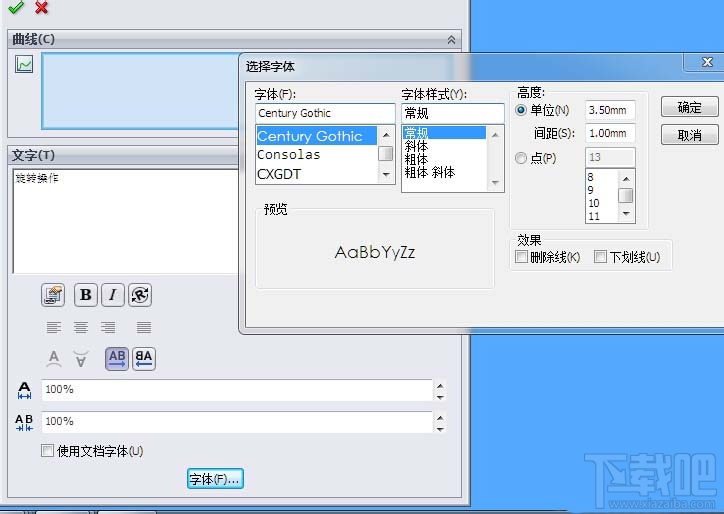Fully justify the text
This screenshot has height=514, width=724.
coord(144,327)
